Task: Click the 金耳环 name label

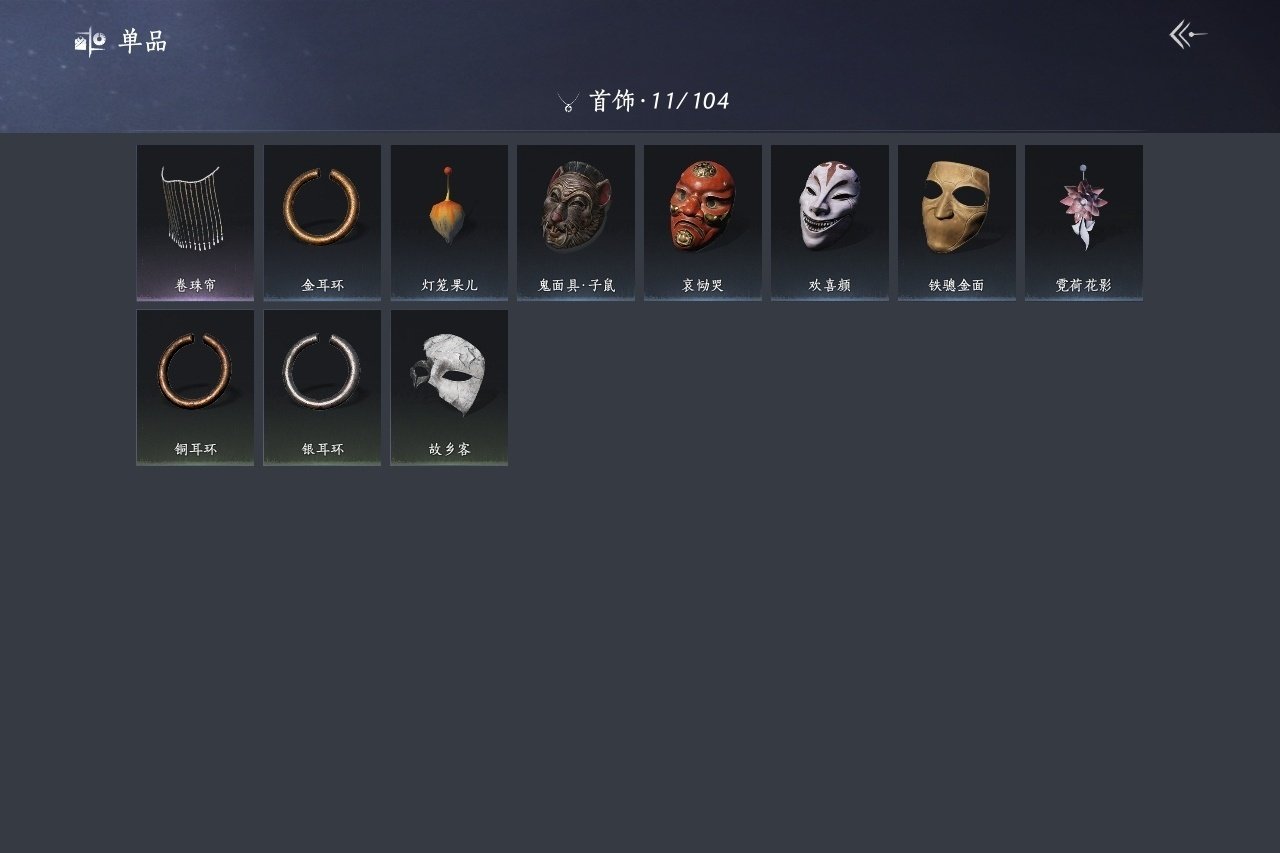Action: point(322,285)
